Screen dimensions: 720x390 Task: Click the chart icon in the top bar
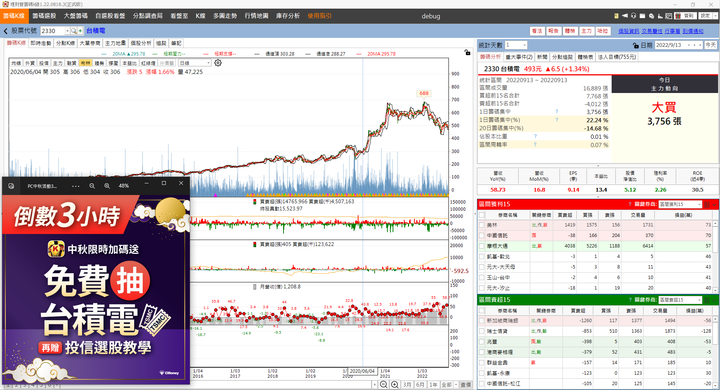coord(660,16)
